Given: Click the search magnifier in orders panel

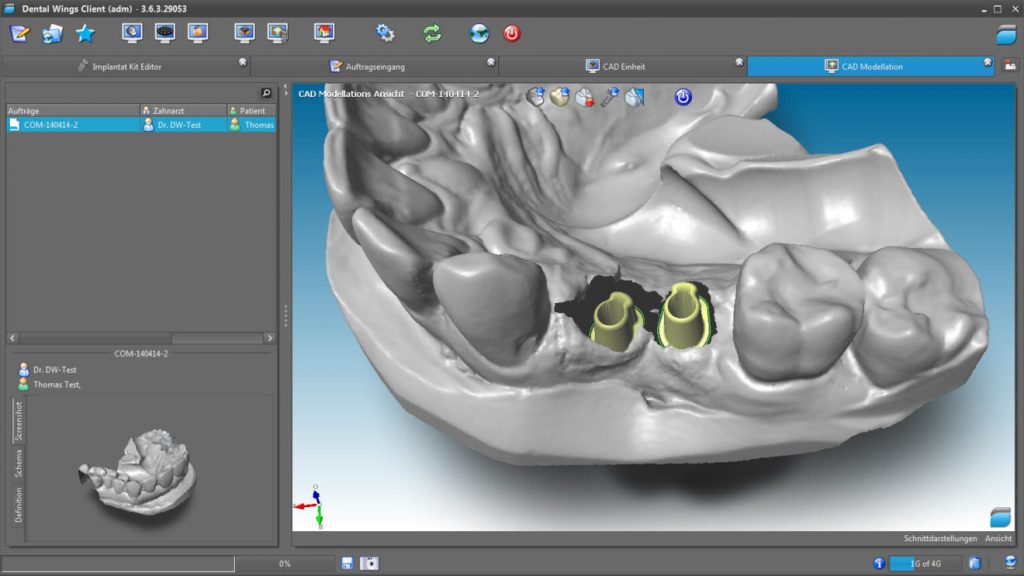Looking at the screenshot, I should point(266,93).
